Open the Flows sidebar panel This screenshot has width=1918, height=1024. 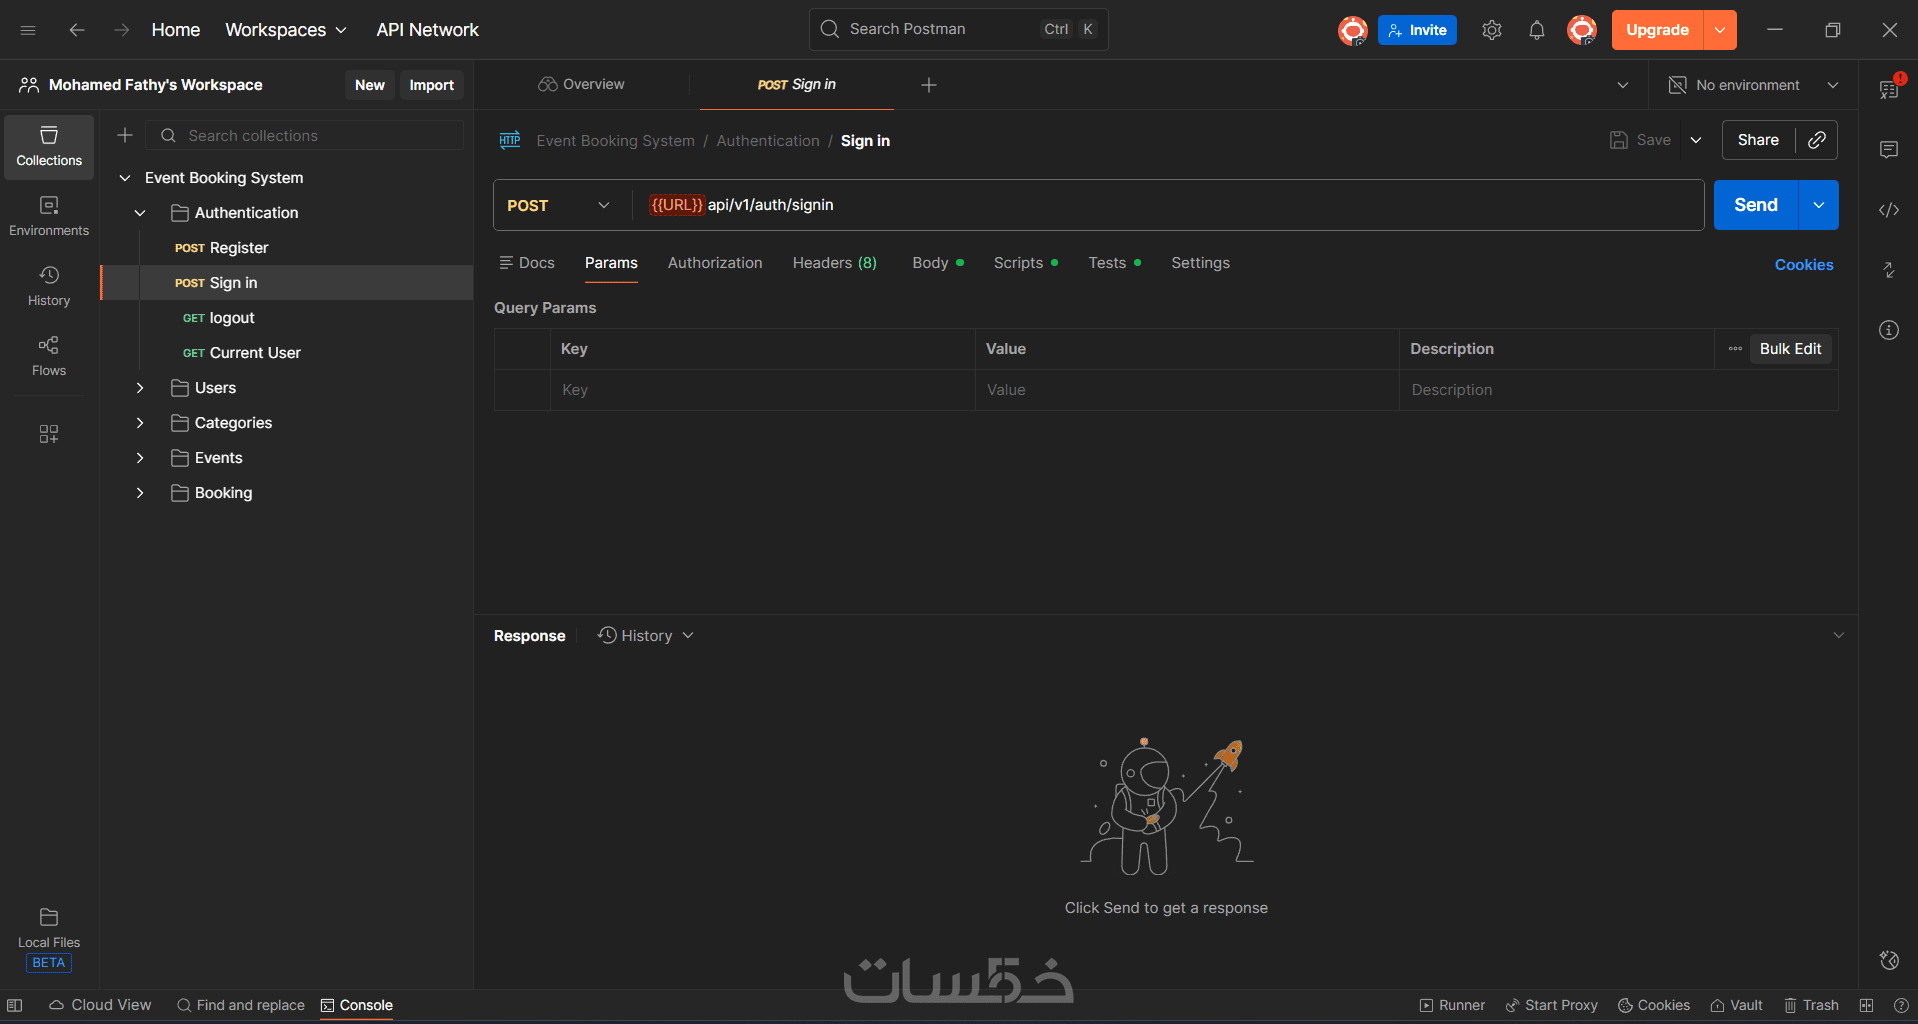coord(49,357)
